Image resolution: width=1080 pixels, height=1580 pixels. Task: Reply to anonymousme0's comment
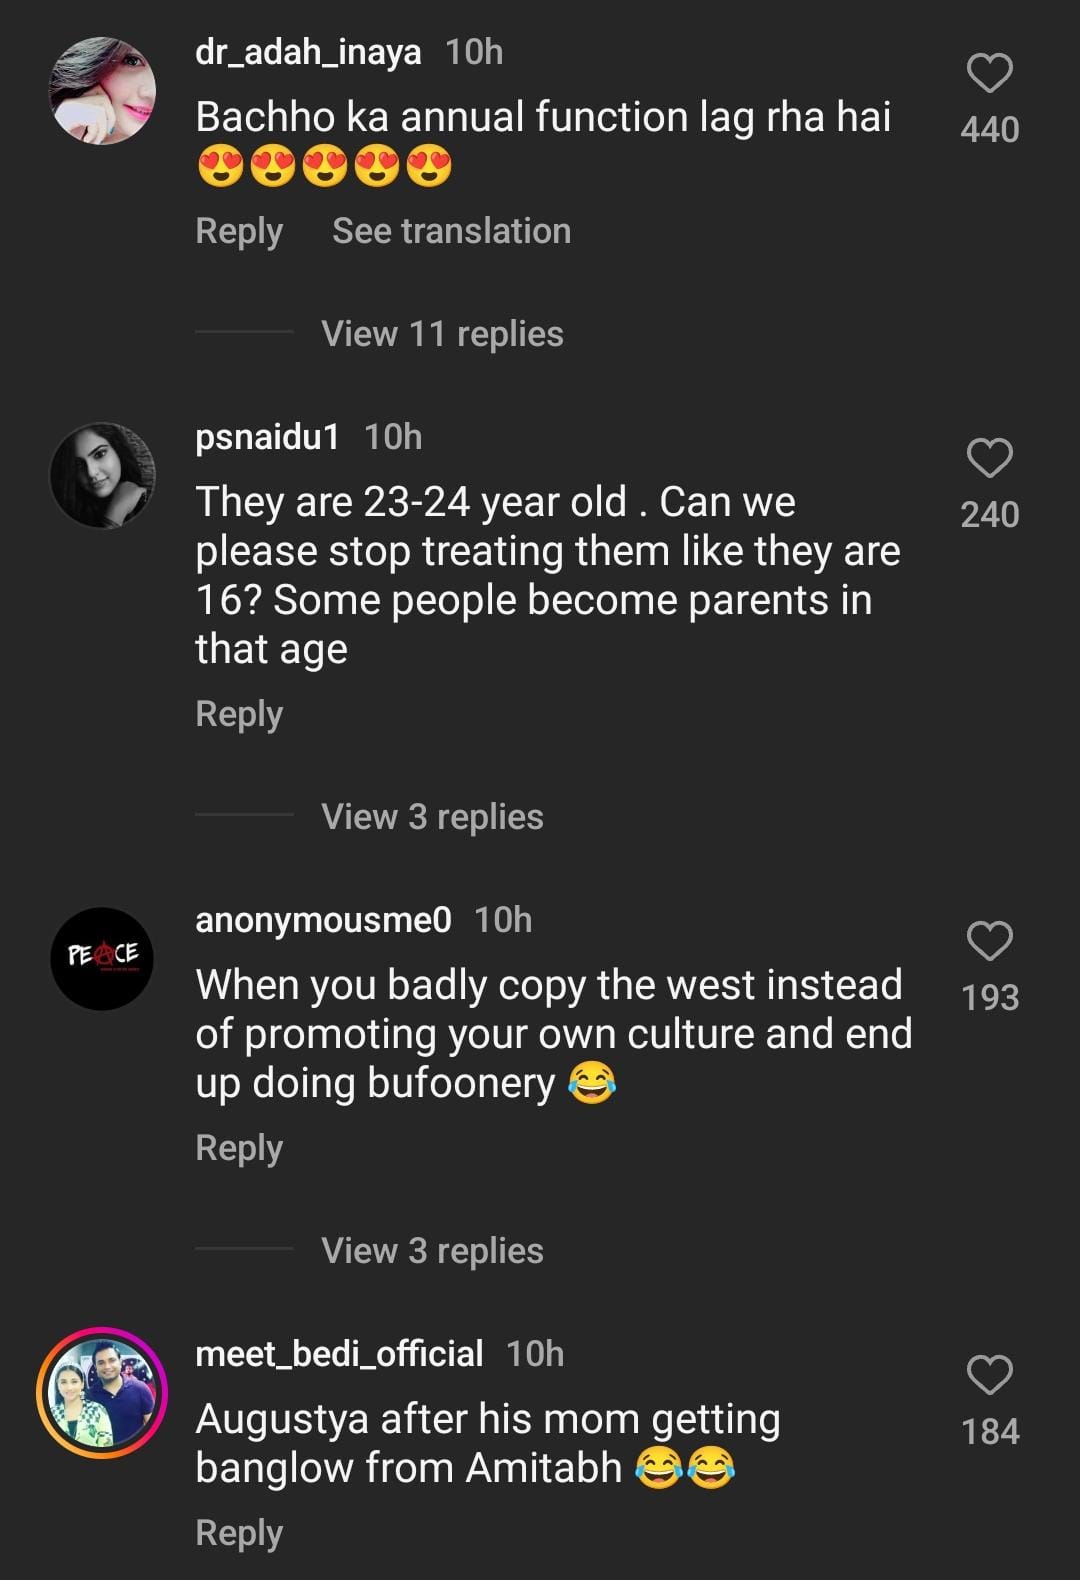click(239, 1148)
